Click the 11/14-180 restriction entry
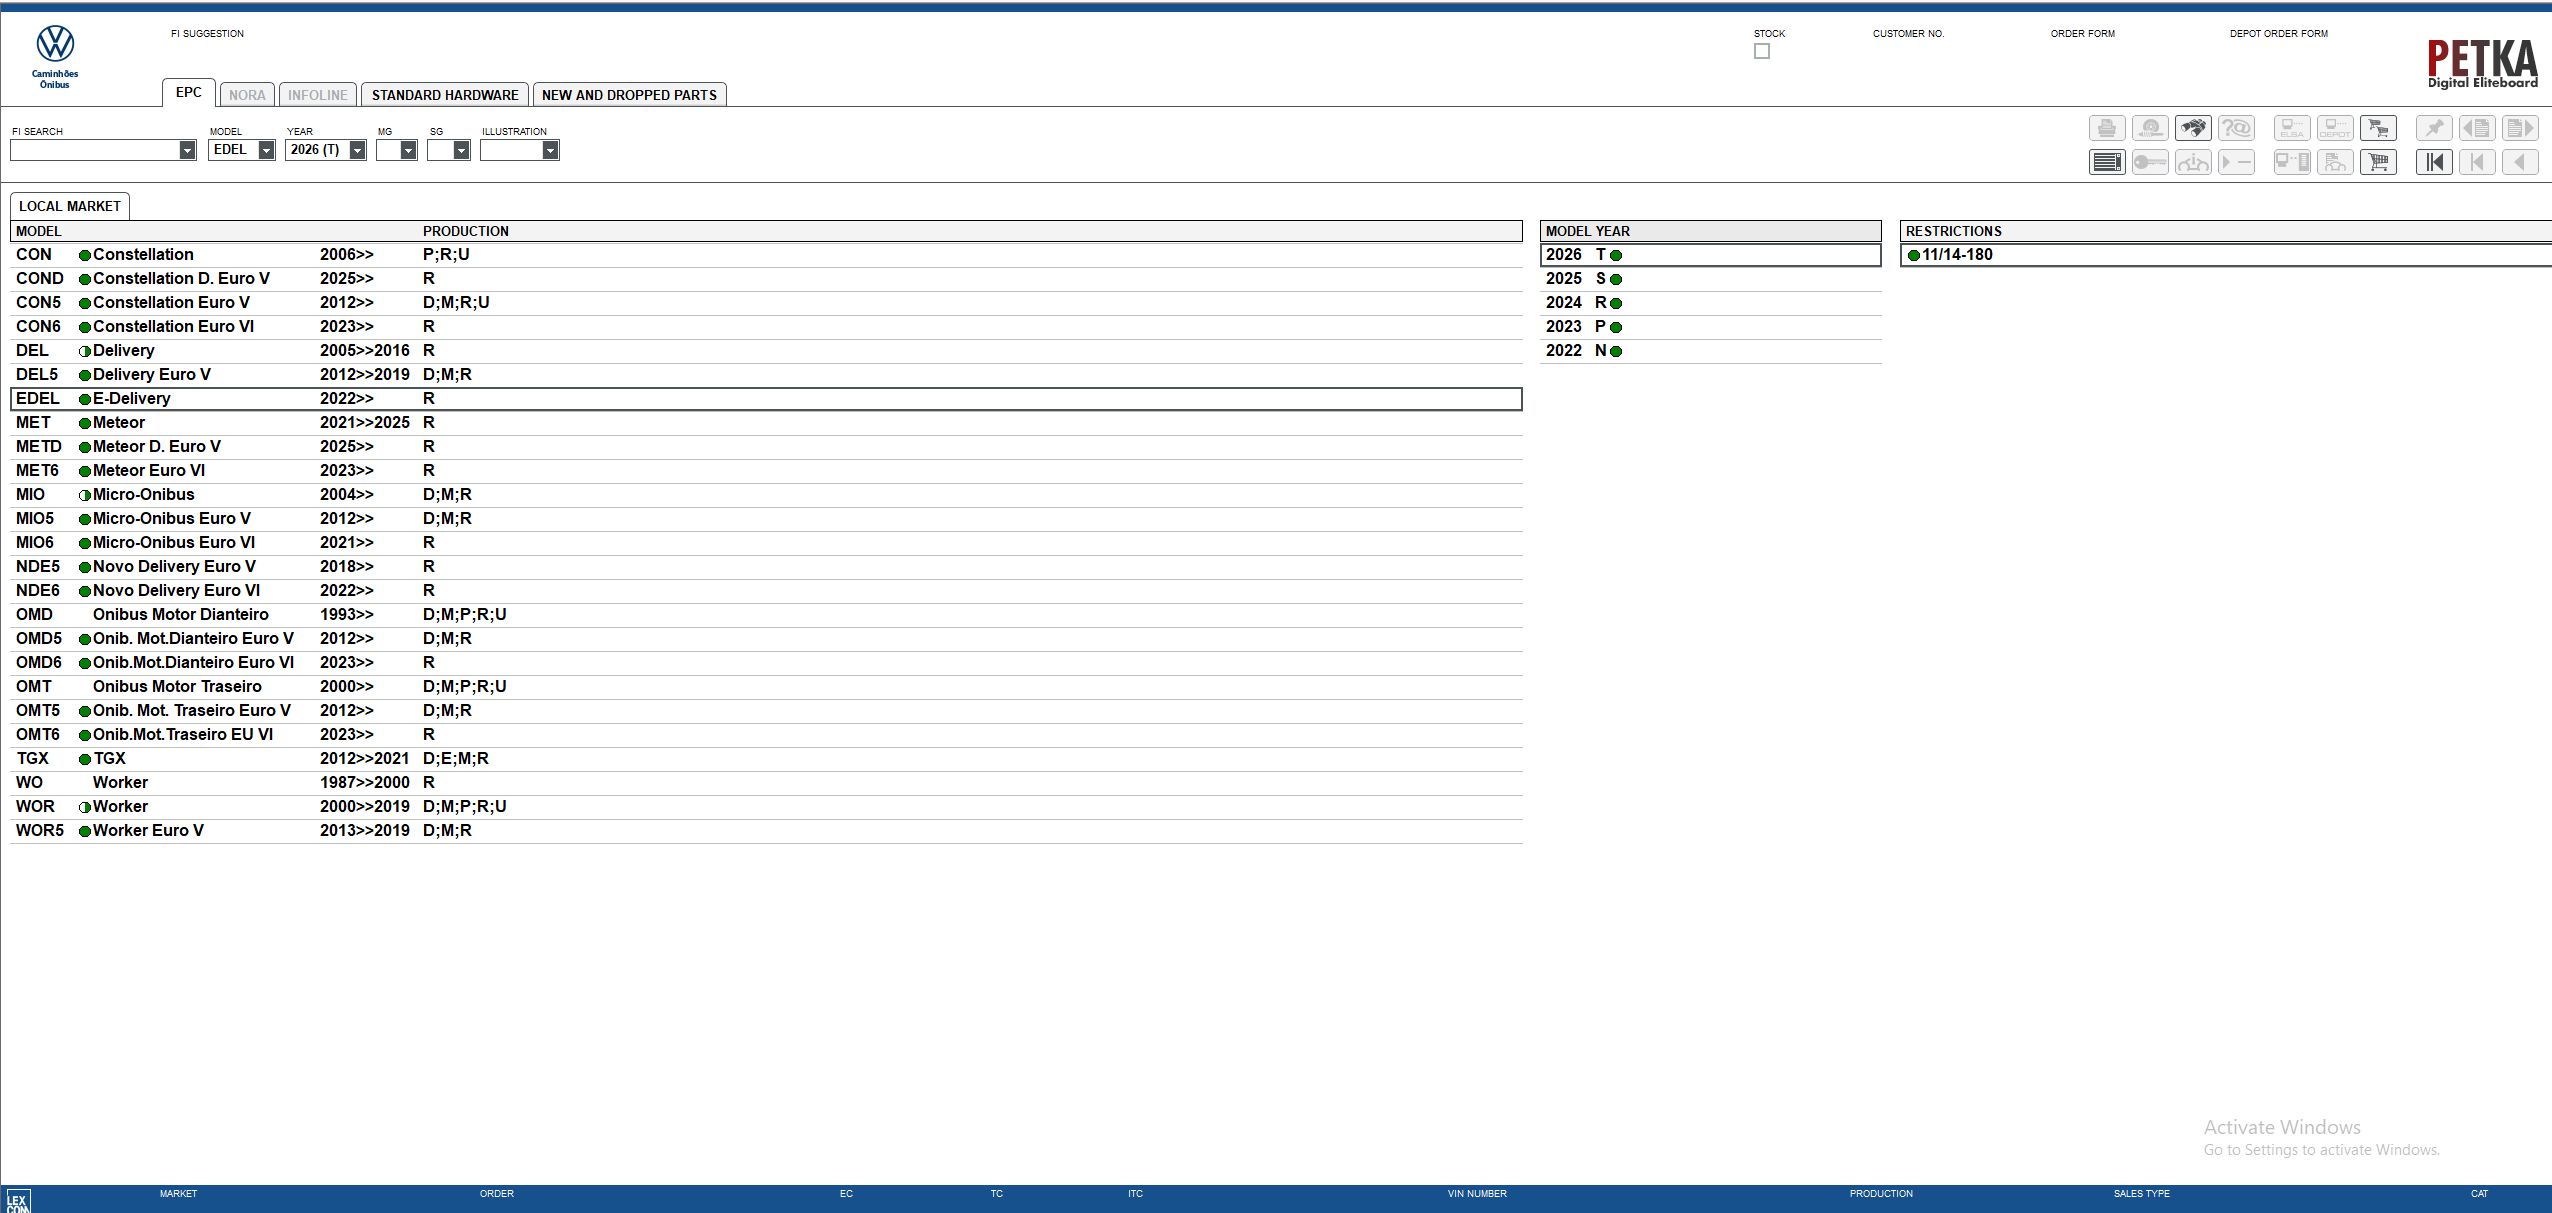Screen dimensions: 2552x1213 click(1956, 254)
